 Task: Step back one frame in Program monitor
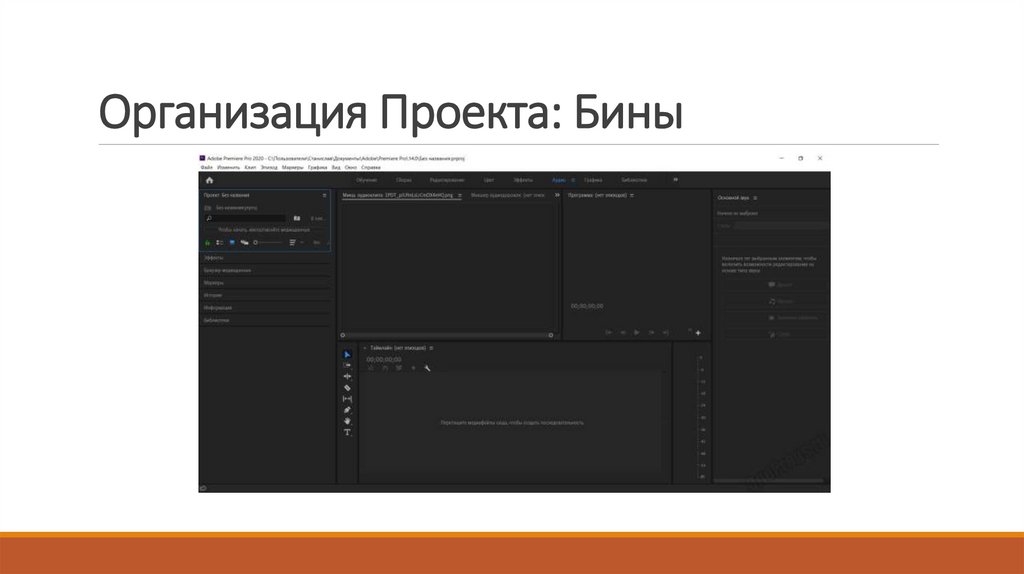pyautogui.click(x=623, y=333)
